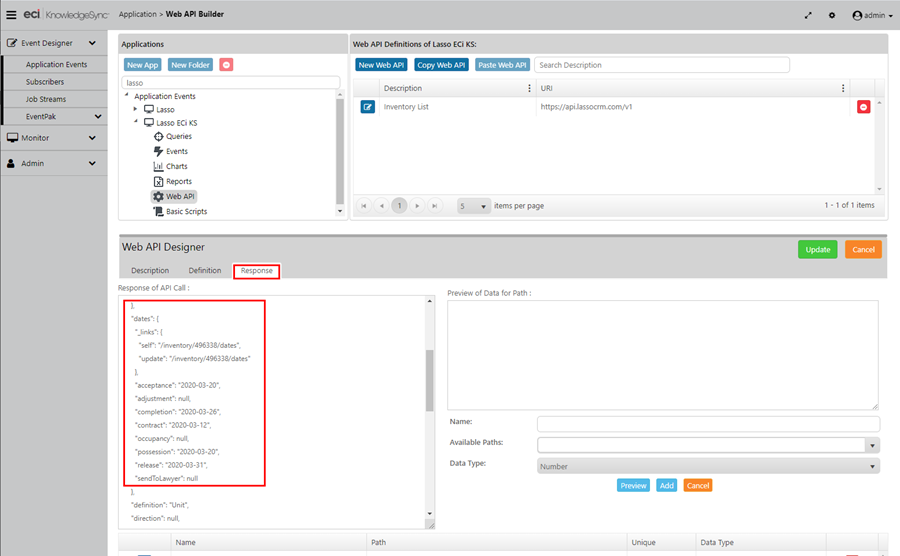The height and width of the screenshot is (556, 900).
Task: Collapse the Lasso ECi KS tree node
Action: coord(135,122)
